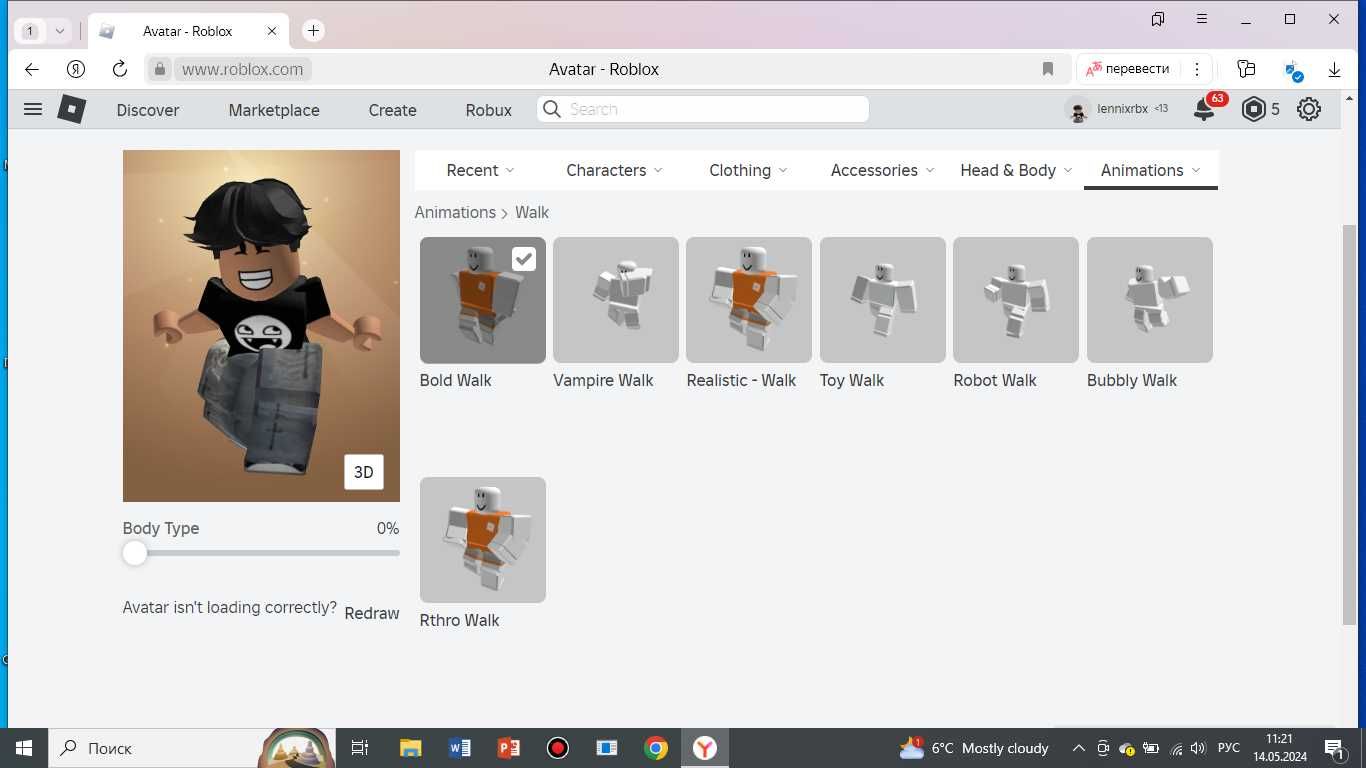Open PowerPoint from the taskbar
This screenshot has height=768, width=1366.
pos(509,748)
